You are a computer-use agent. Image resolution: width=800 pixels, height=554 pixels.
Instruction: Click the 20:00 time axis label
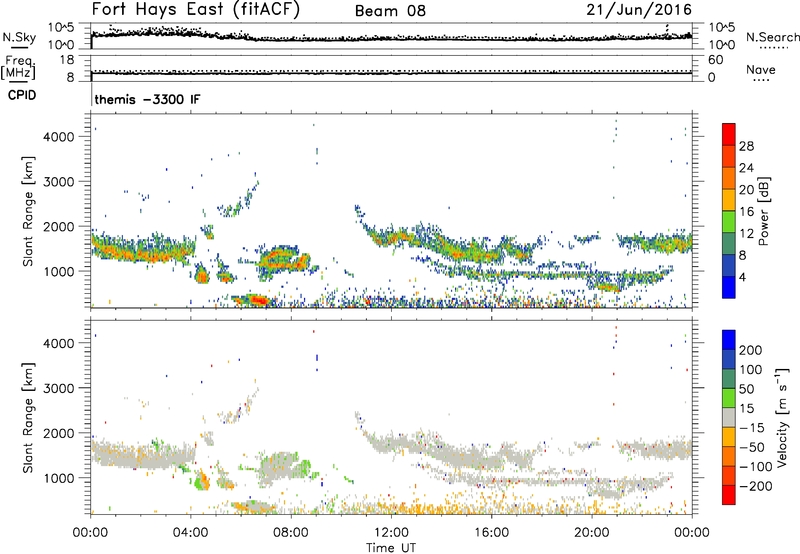point(592,533)
